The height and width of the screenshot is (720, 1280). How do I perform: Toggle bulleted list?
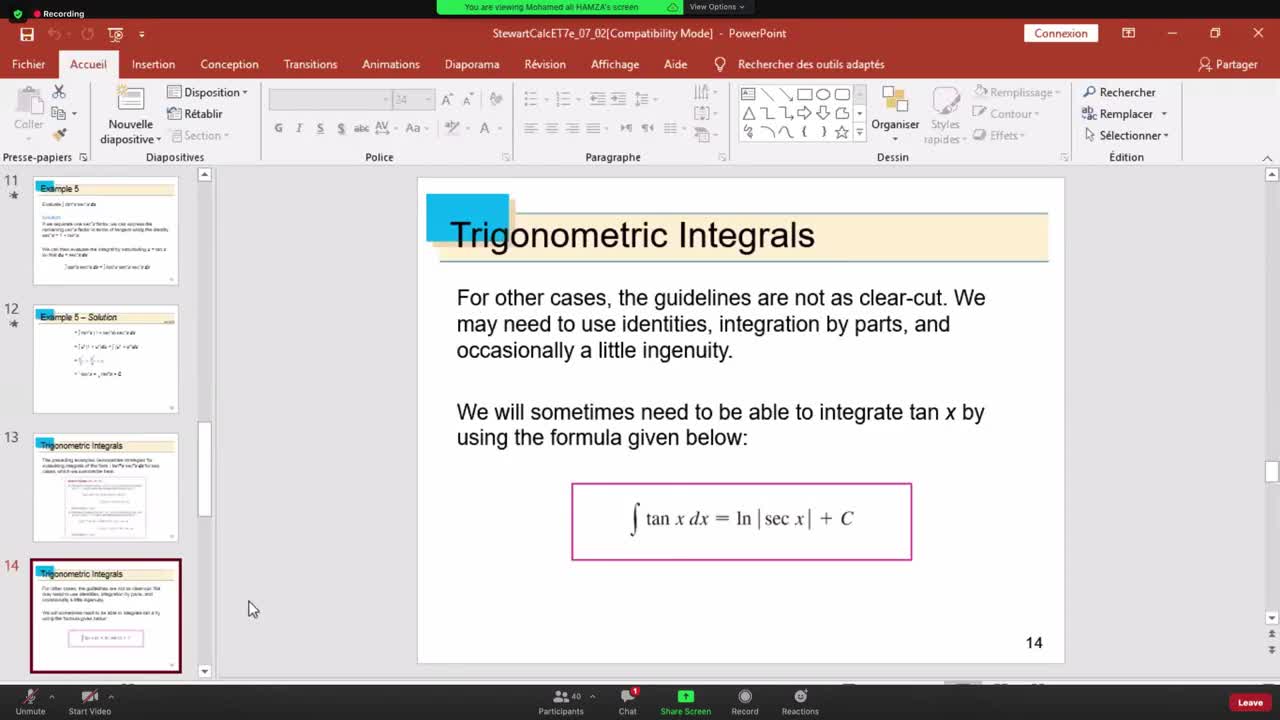pyautogui.click(x=531, y=99)
